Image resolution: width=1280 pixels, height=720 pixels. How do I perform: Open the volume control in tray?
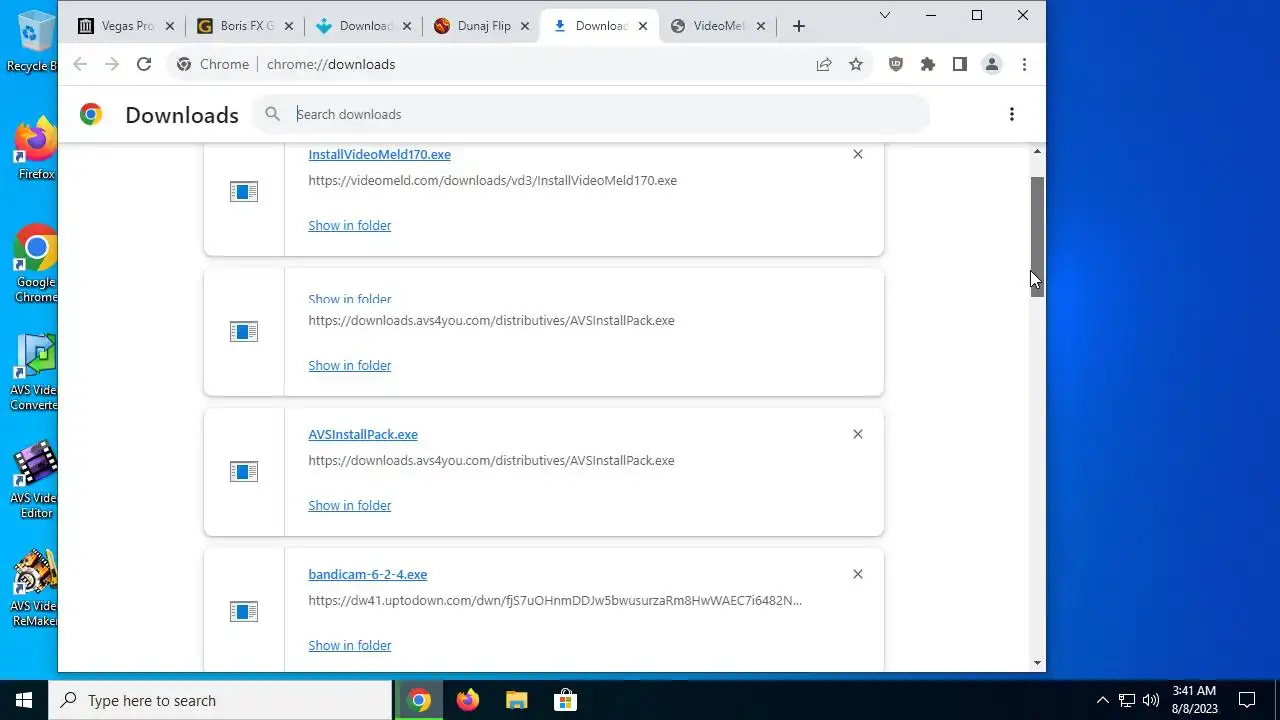point(1151,700)
